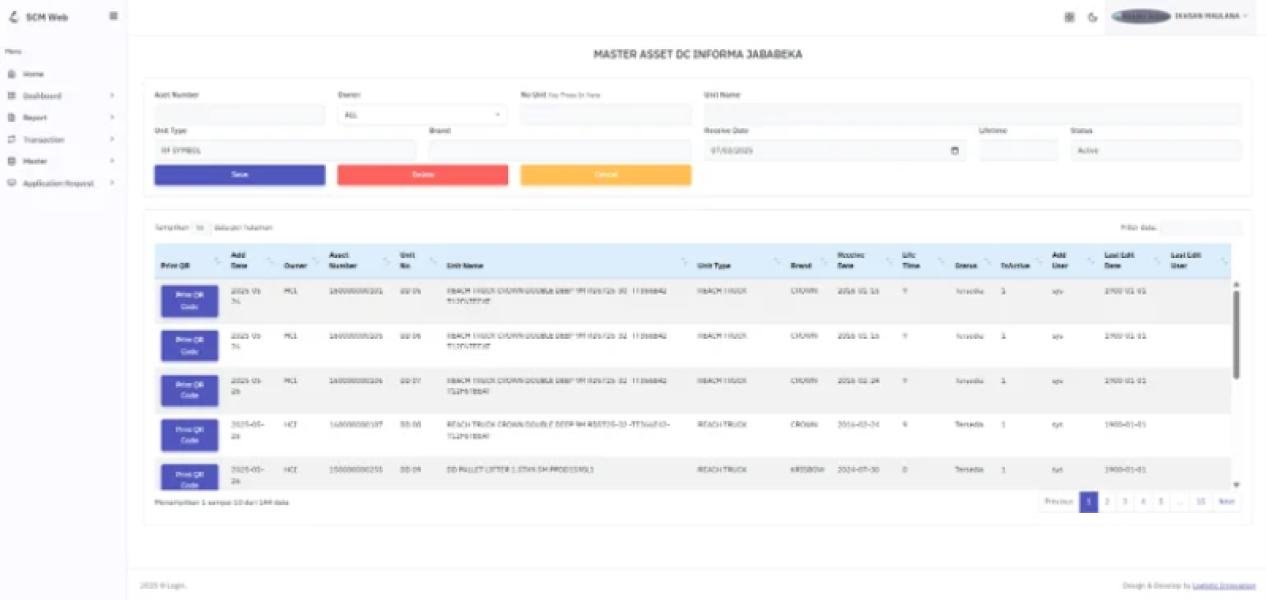Image resolution: width=1266 pixels, height=600 pixels.
Task: Click the table's vertical scrollbar
Action: pyautogui.click(x=1236, y=335)
